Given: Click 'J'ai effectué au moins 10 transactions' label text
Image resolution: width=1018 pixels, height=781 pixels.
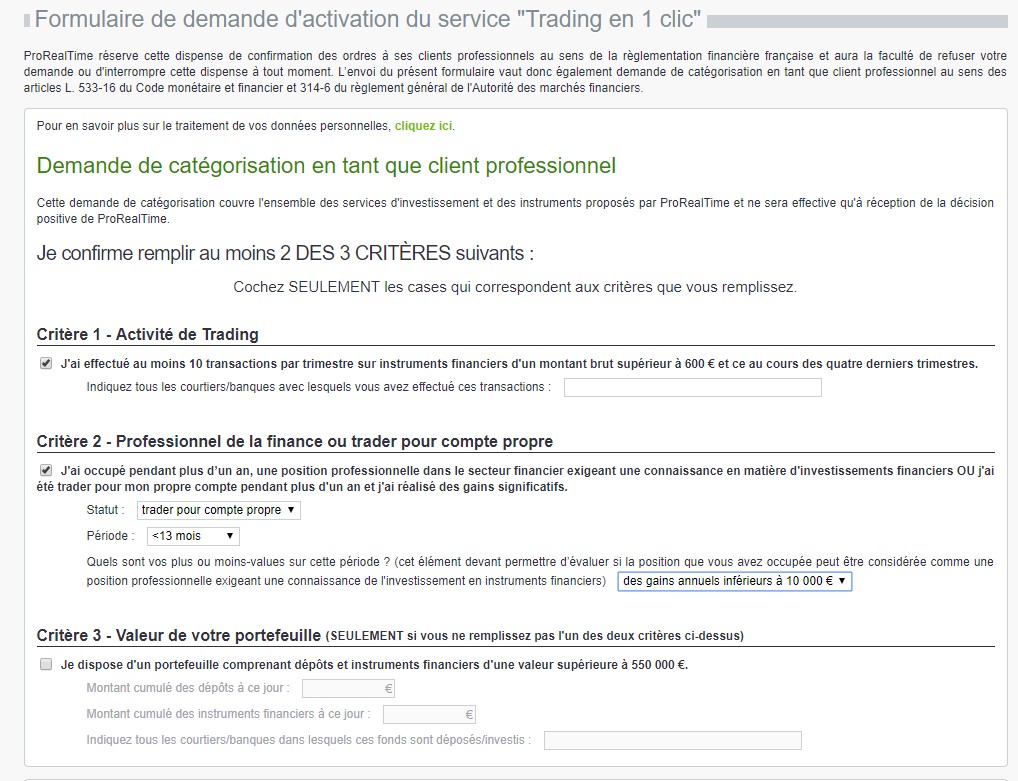Looking at the screenshot, I should (x=519, y=364).
